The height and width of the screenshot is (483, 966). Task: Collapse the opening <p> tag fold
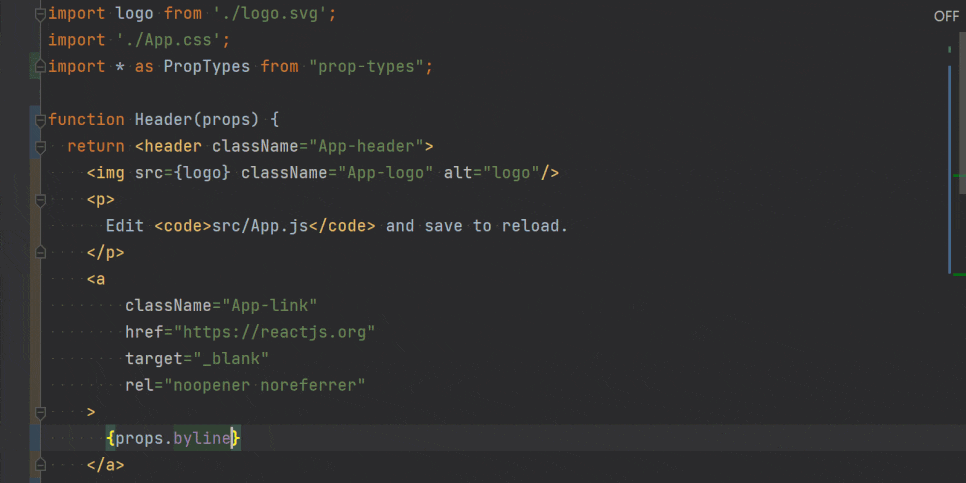point(41,200)
